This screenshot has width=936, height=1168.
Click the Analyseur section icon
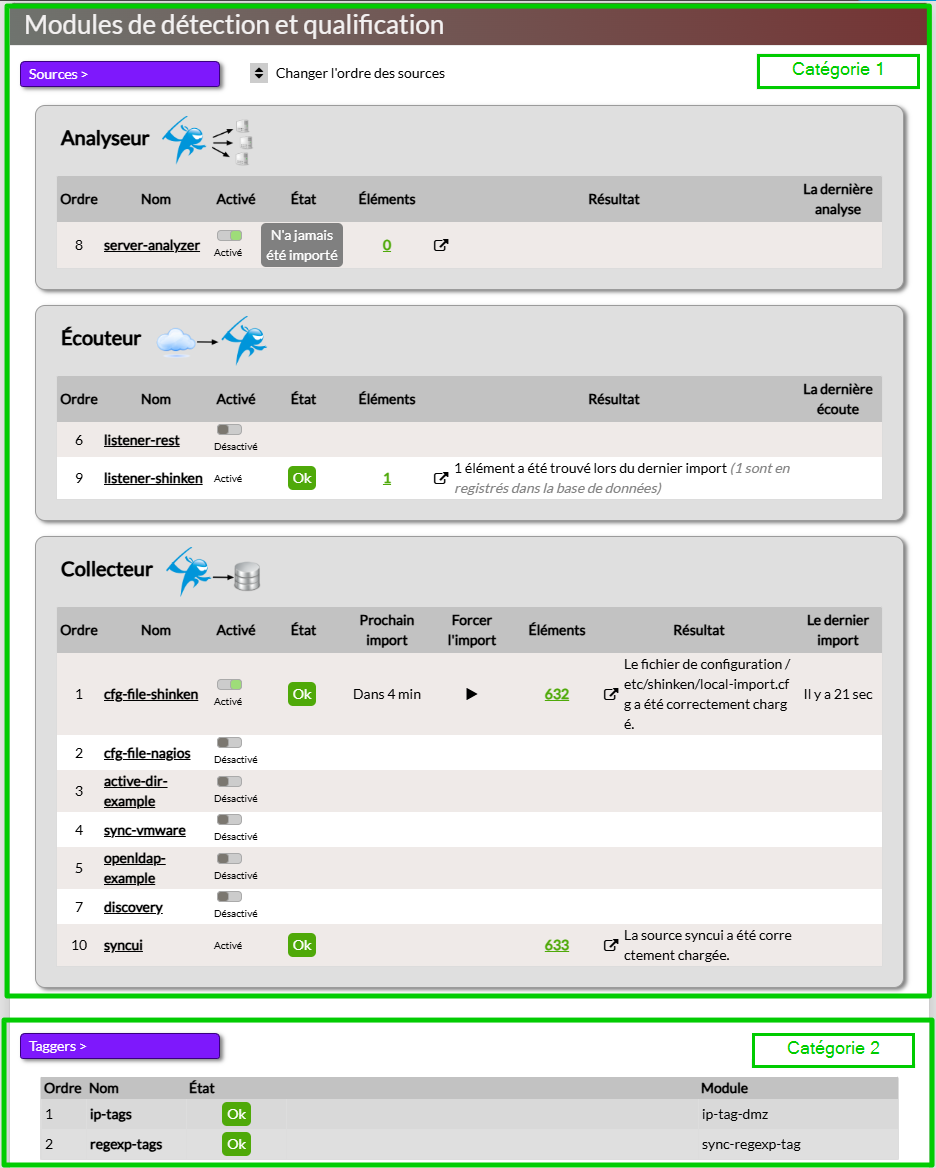[x=212, y=140]
